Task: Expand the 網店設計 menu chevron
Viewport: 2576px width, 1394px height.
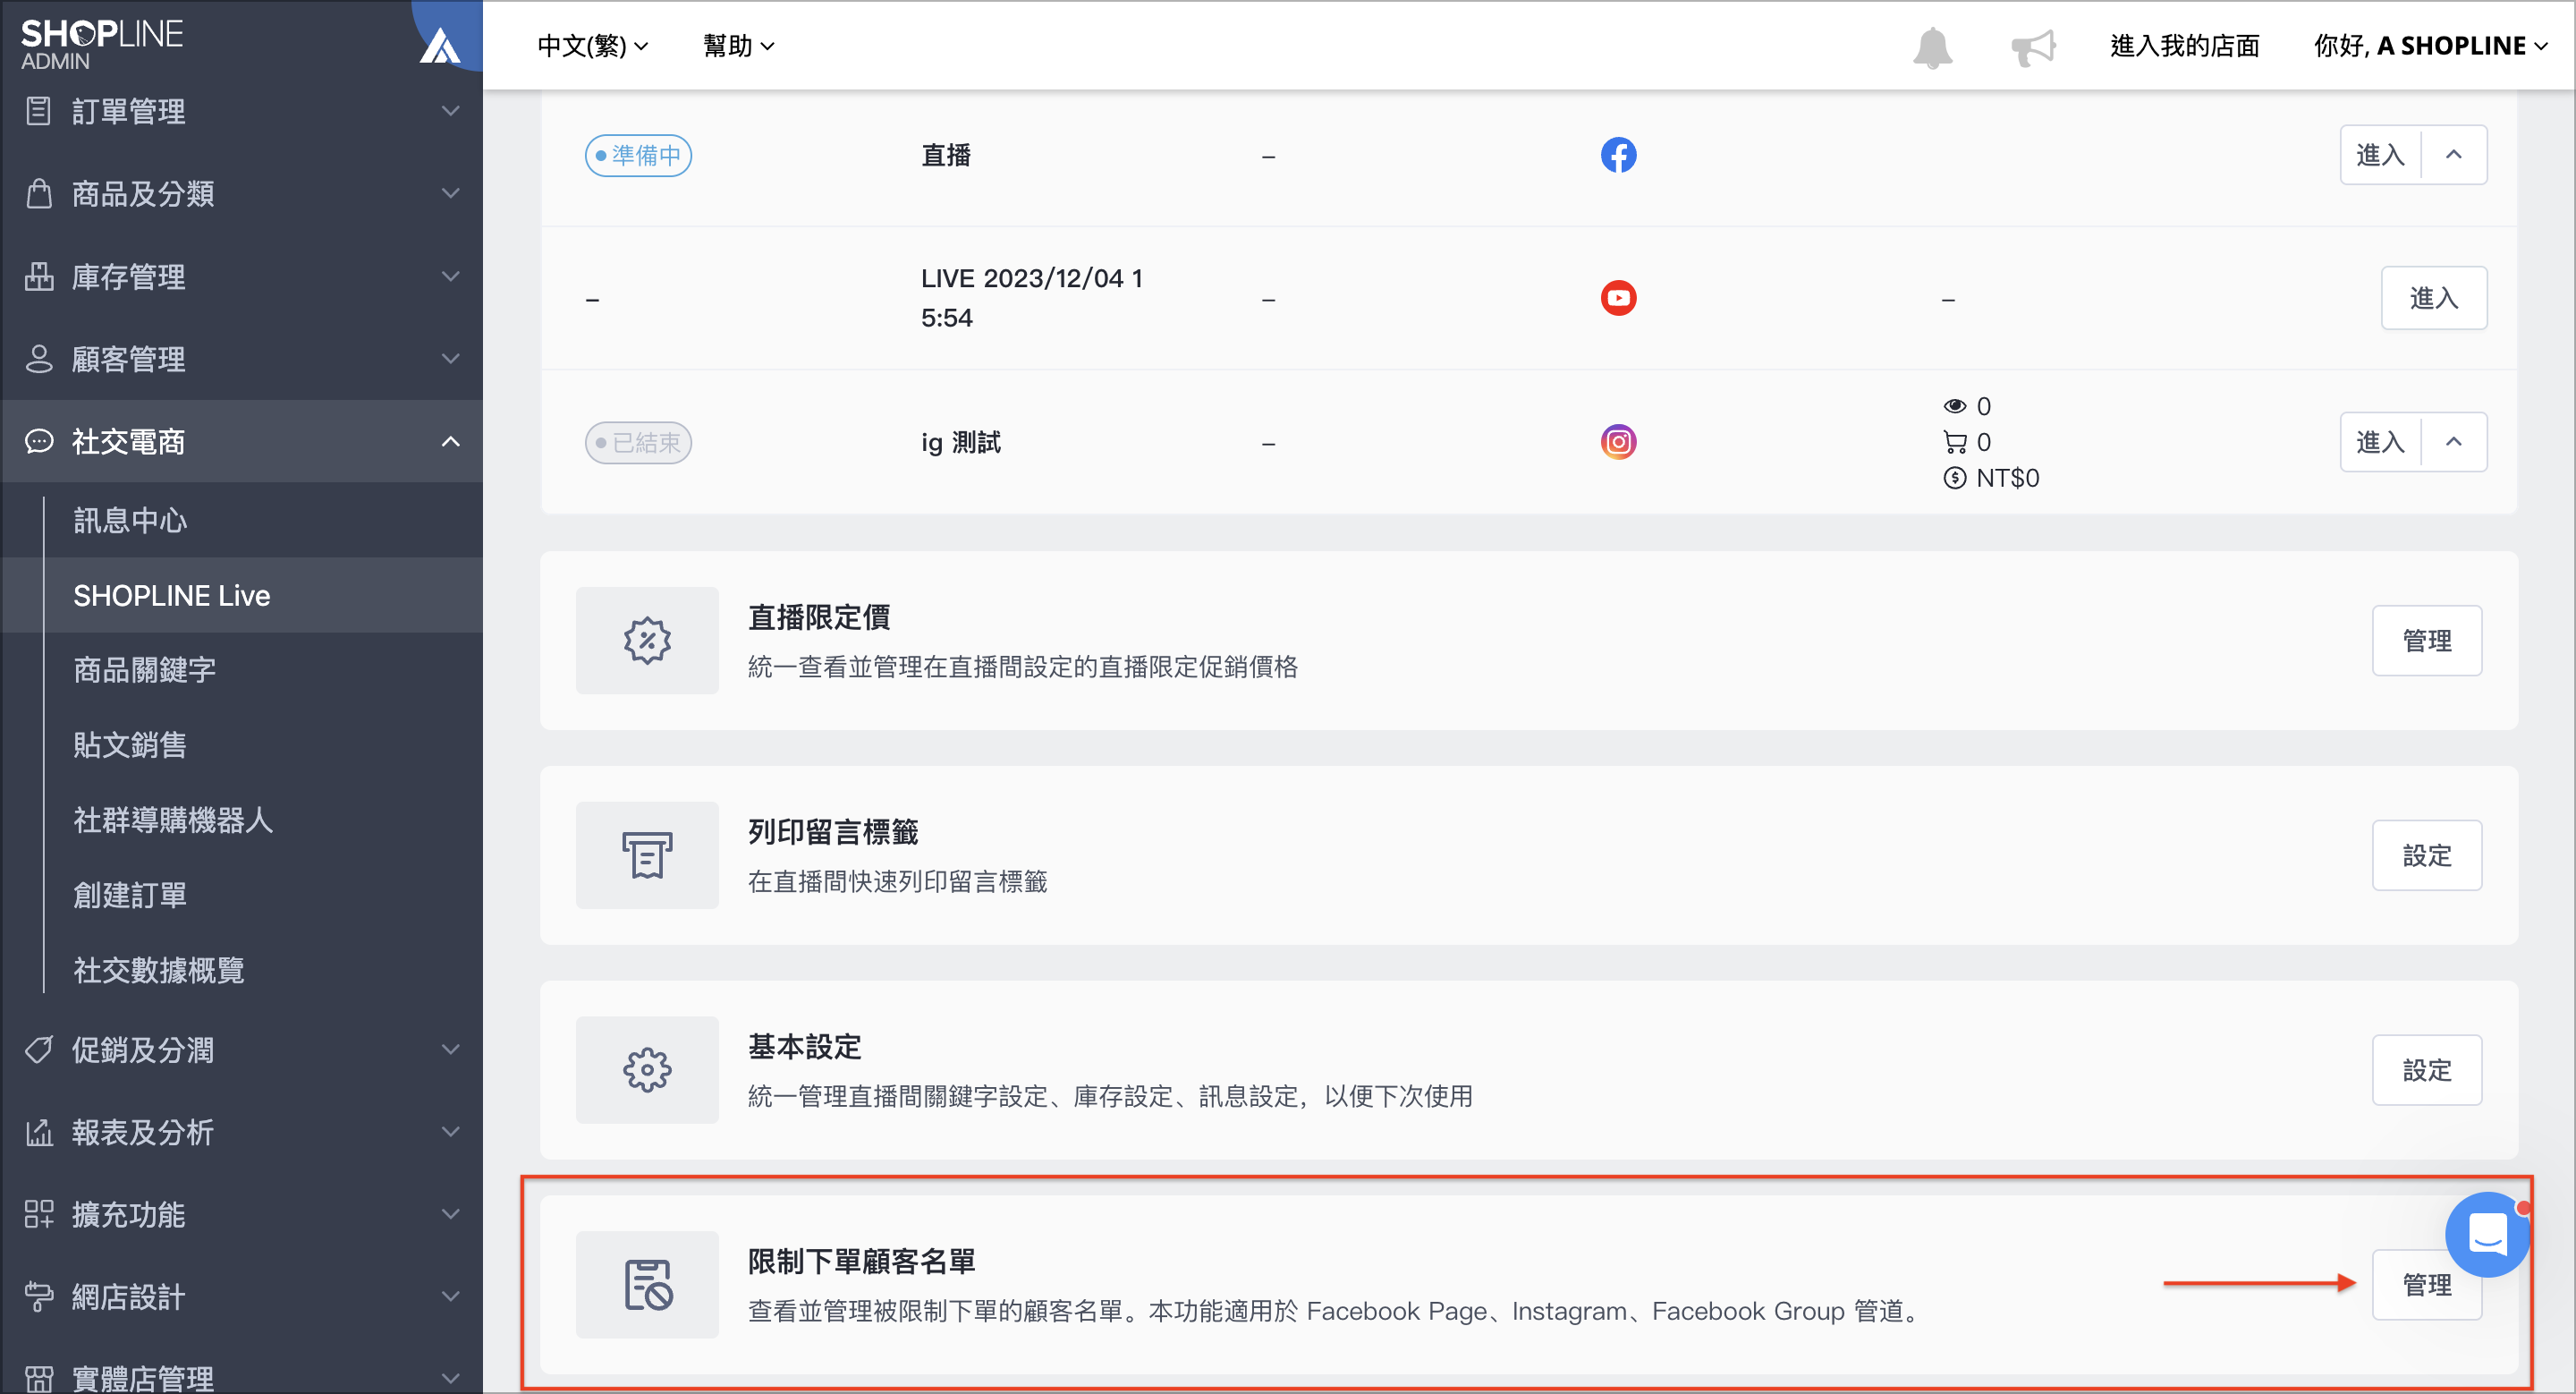Action: click(451, 1297)
